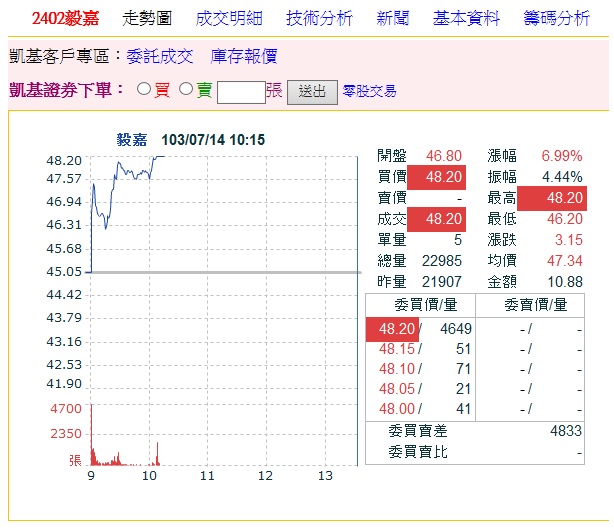Click bid volume 4649
The image size is (614, 528).
pyautogui.click(x=455, y=329)
